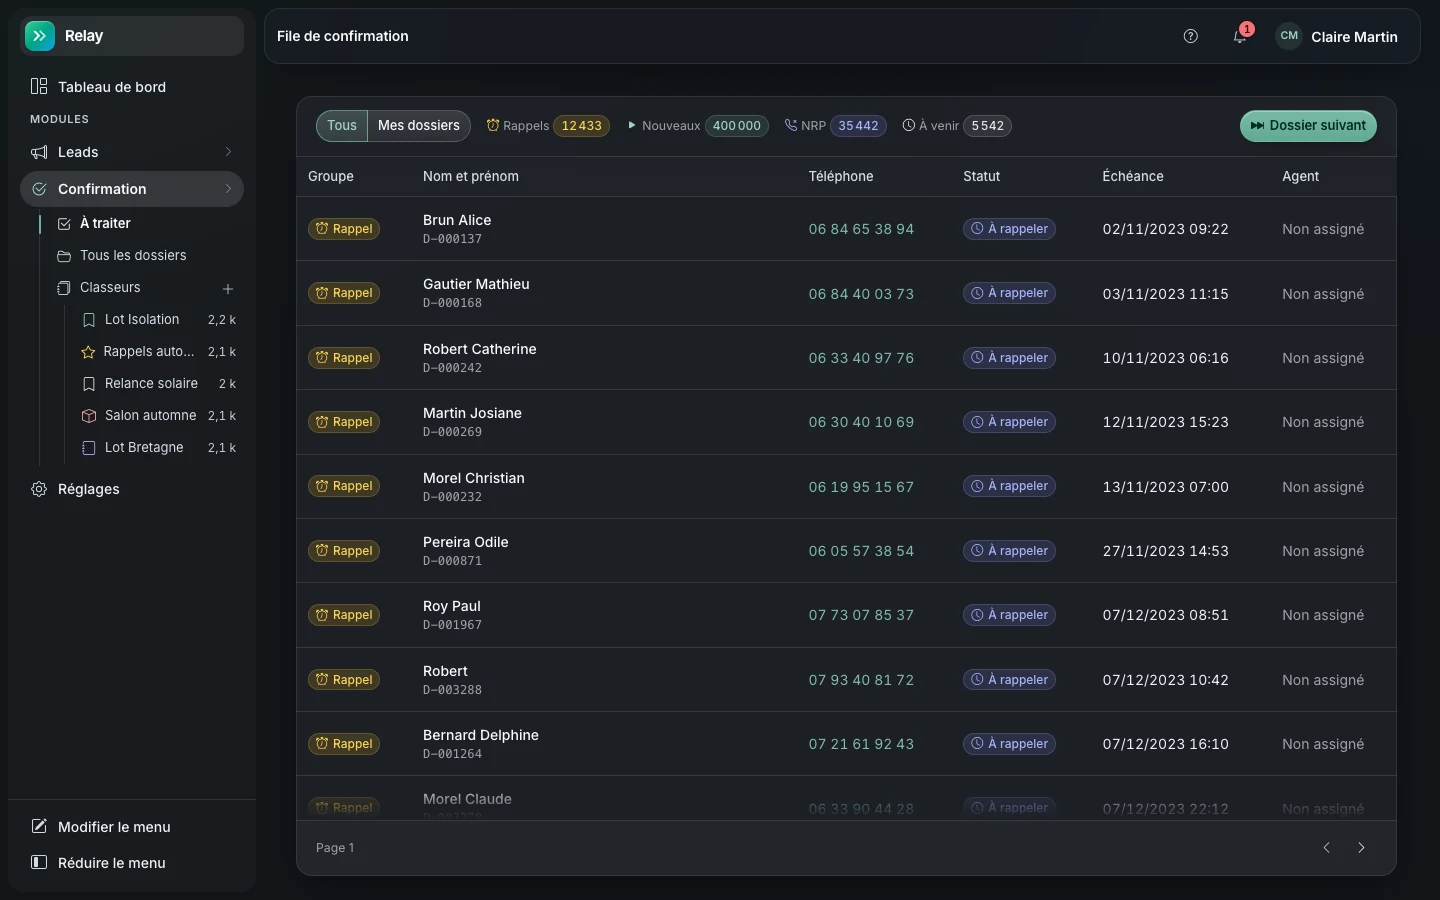Switch filter to Tous
The height and width of the screenshot is (900, 1440).
tap(342, 126)
